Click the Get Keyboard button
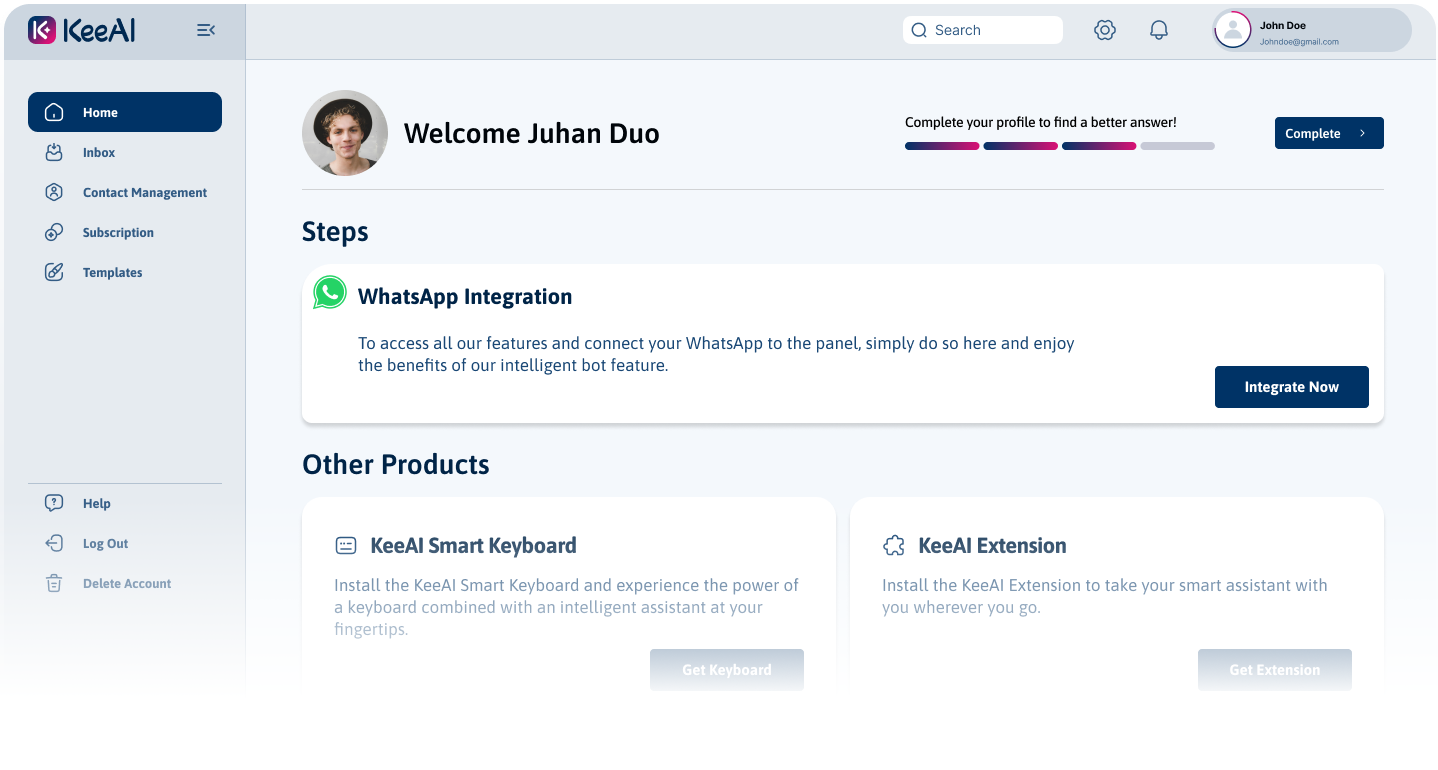Image resolution: width=1438 pixels, height=770 pixels. 727,669
